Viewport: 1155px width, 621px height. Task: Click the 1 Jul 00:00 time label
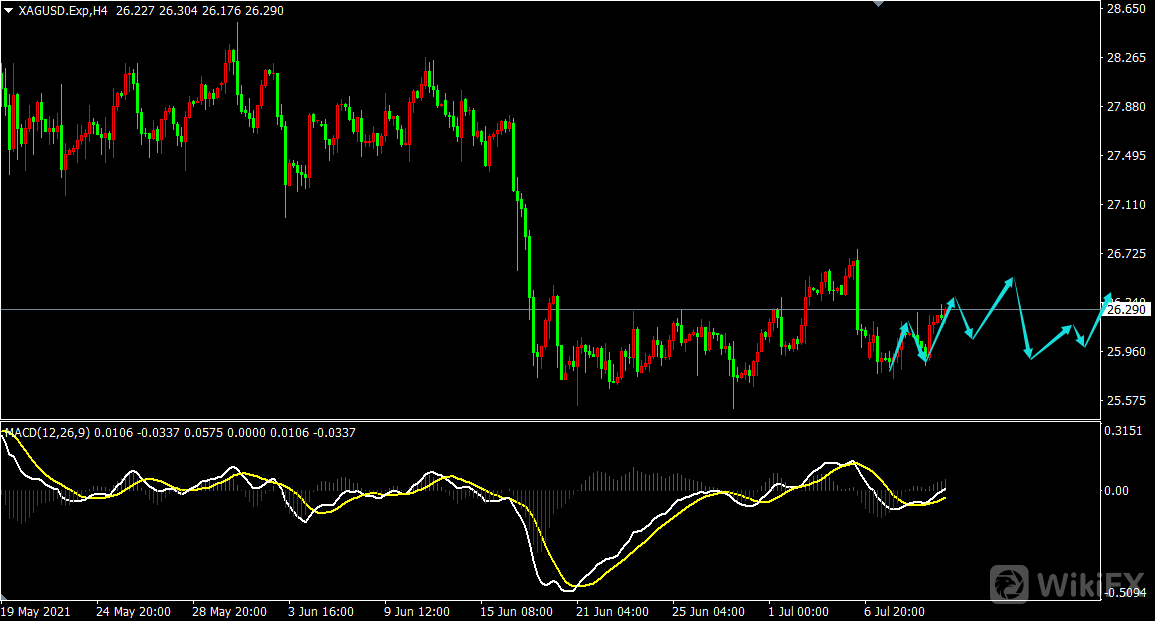[x=800, y=611]
